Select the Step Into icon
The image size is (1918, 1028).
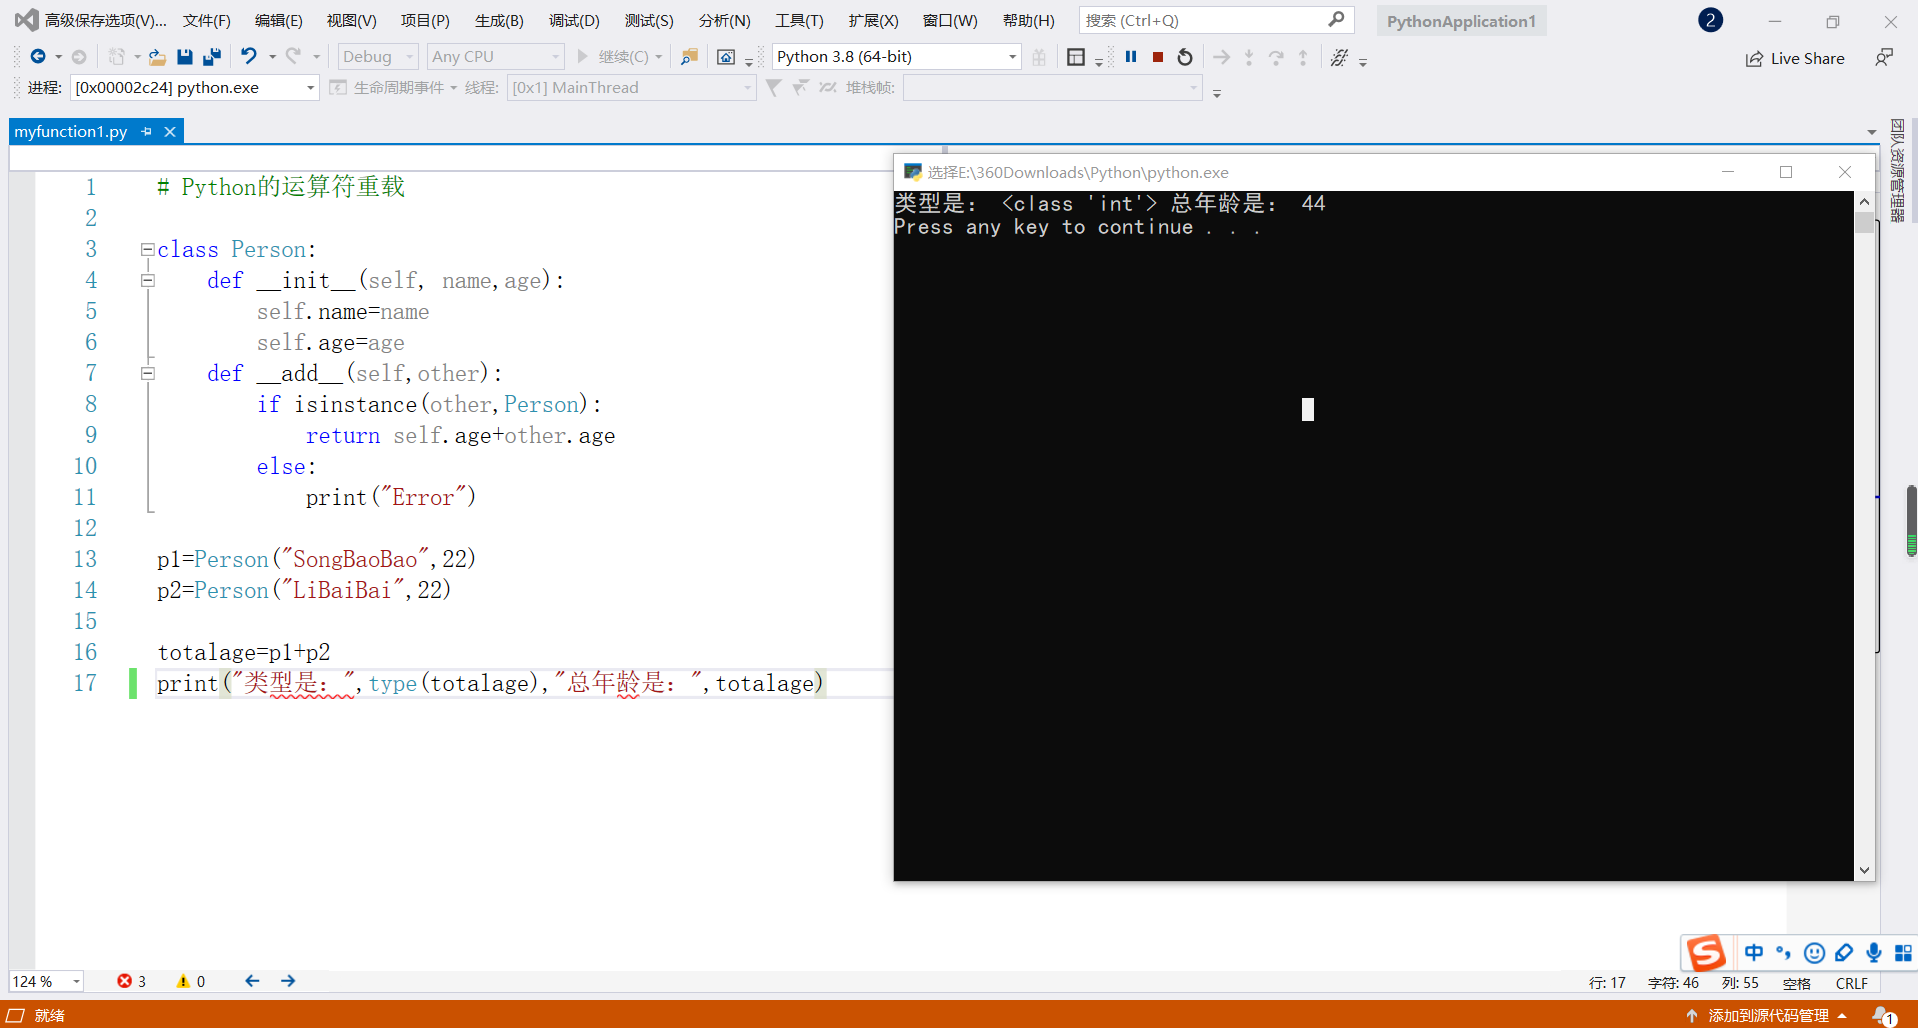pos(1249,57)
